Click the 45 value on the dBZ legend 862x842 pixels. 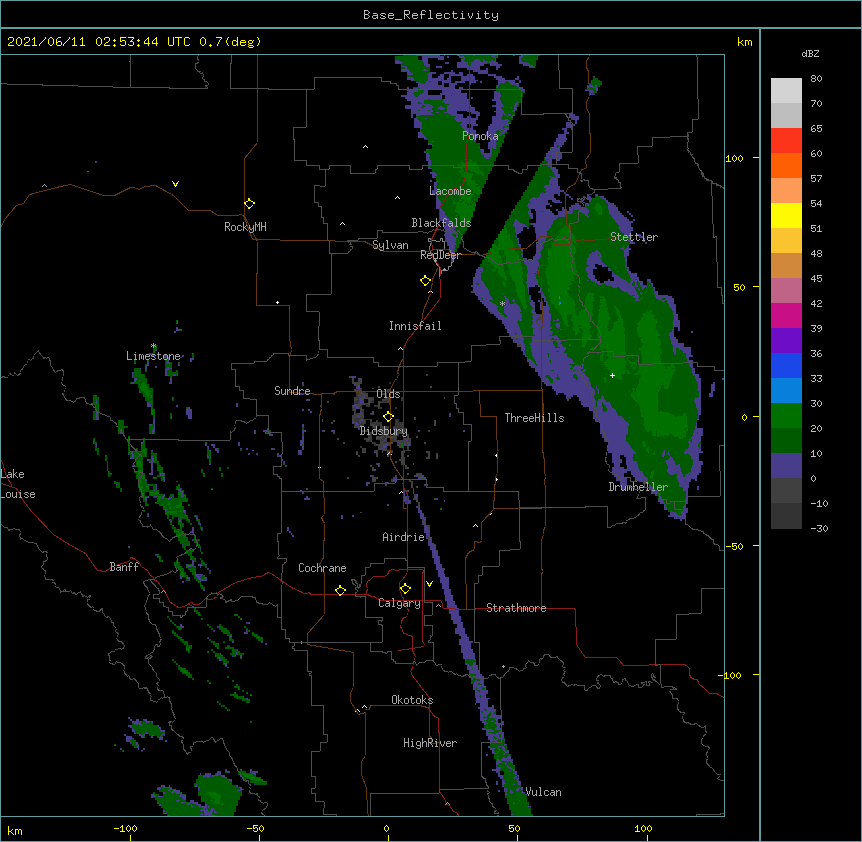(816, 279)
